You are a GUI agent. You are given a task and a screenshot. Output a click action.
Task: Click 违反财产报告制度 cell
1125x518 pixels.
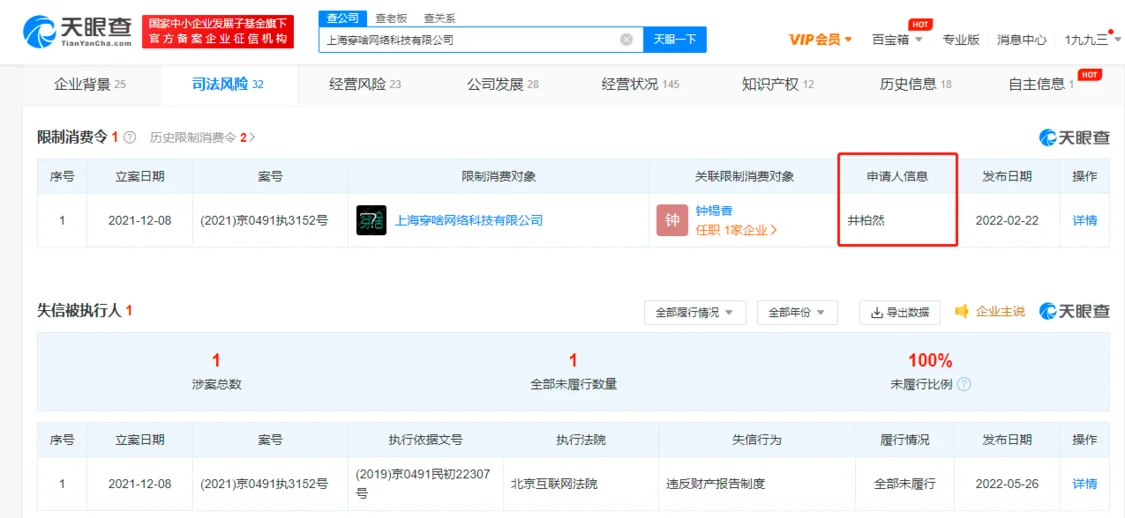715,484
